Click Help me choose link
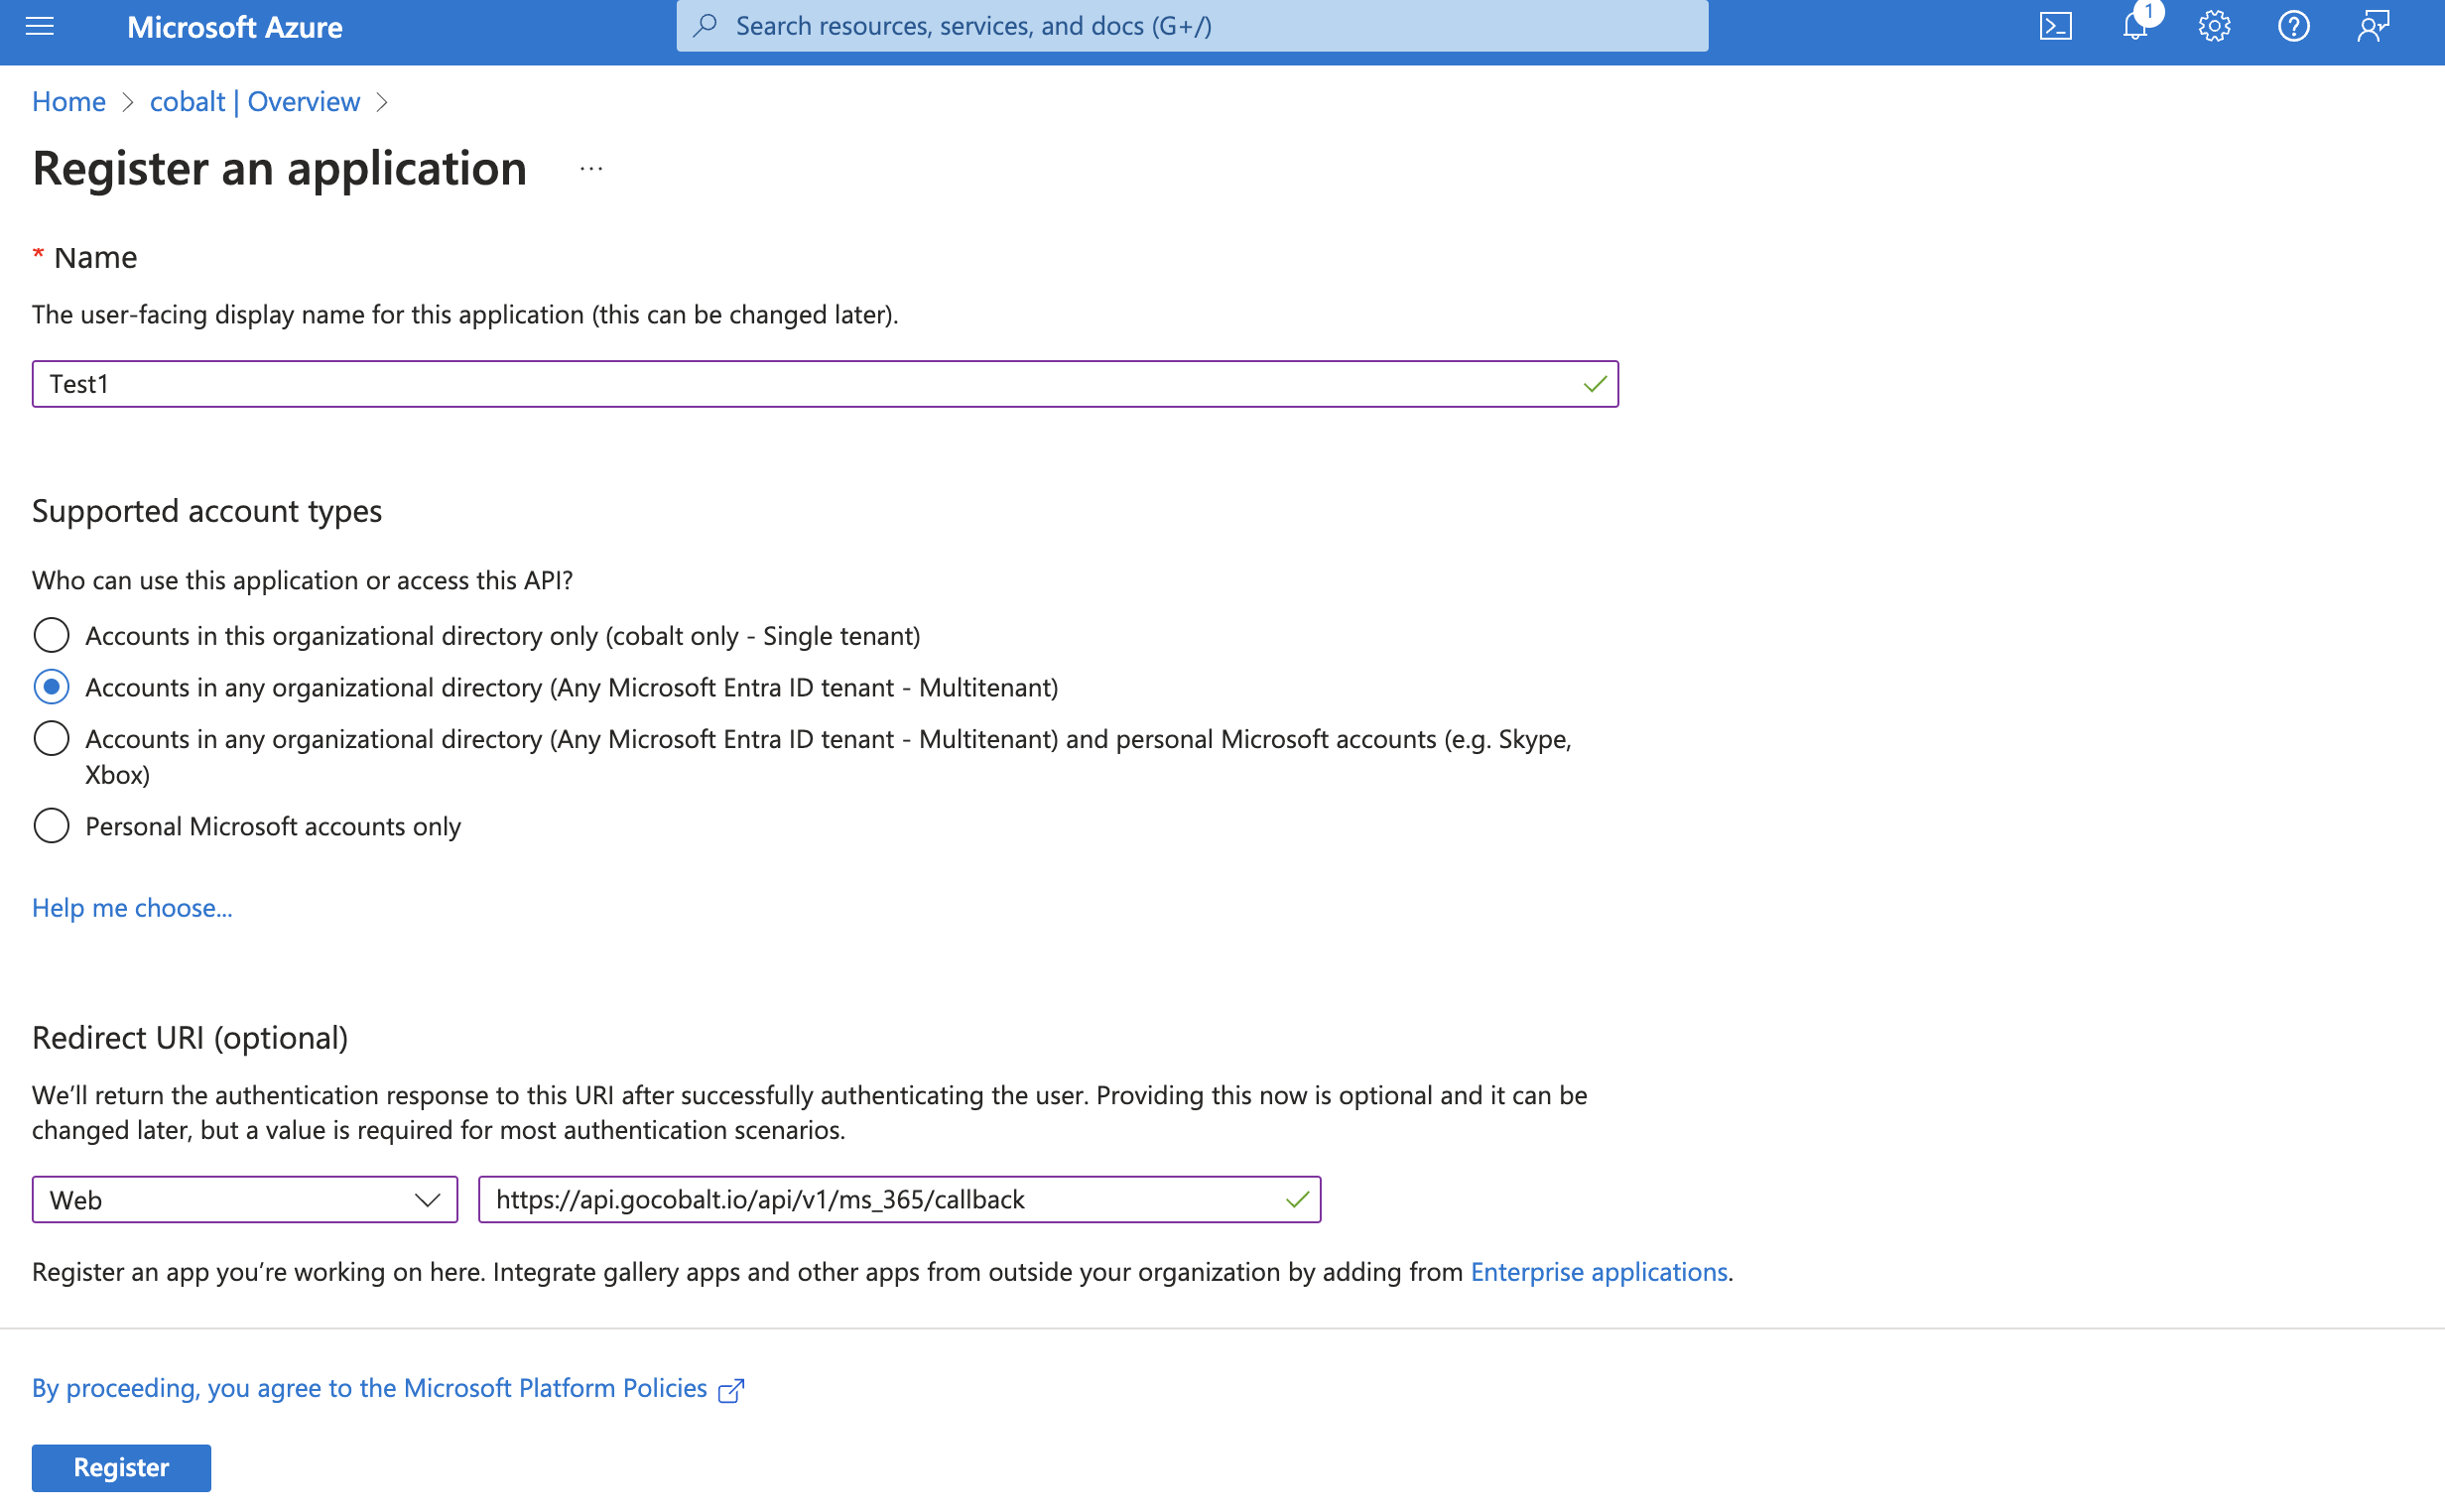This screenshot has height=1512, width=2445. (132, 908)
